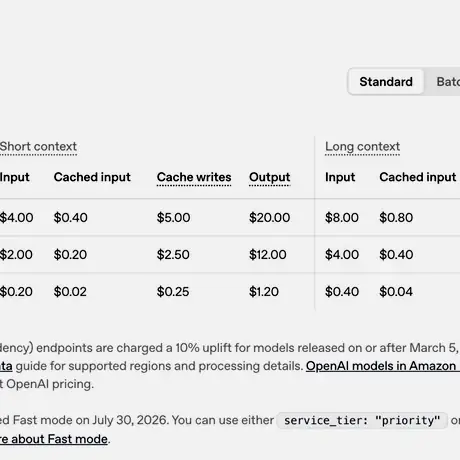Click the $5.00 cache writes cell
Screen dimensions: 460x460
(x=173, y=218)
